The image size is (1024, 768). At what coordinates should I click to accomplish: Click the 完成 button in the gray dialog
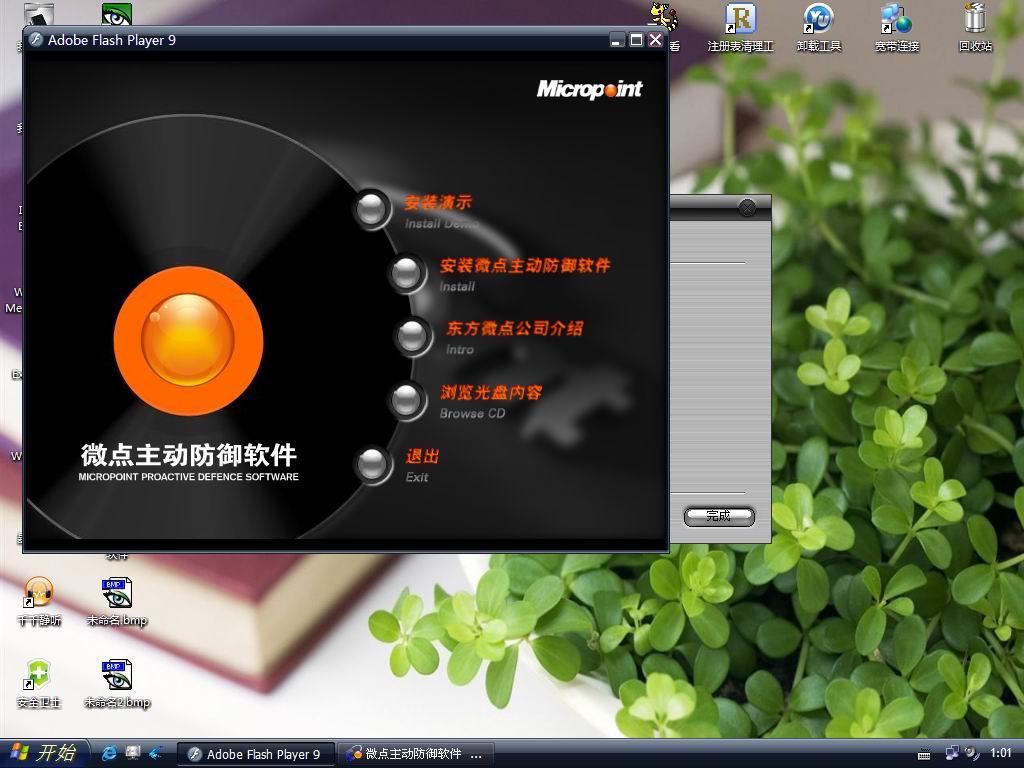719,516
